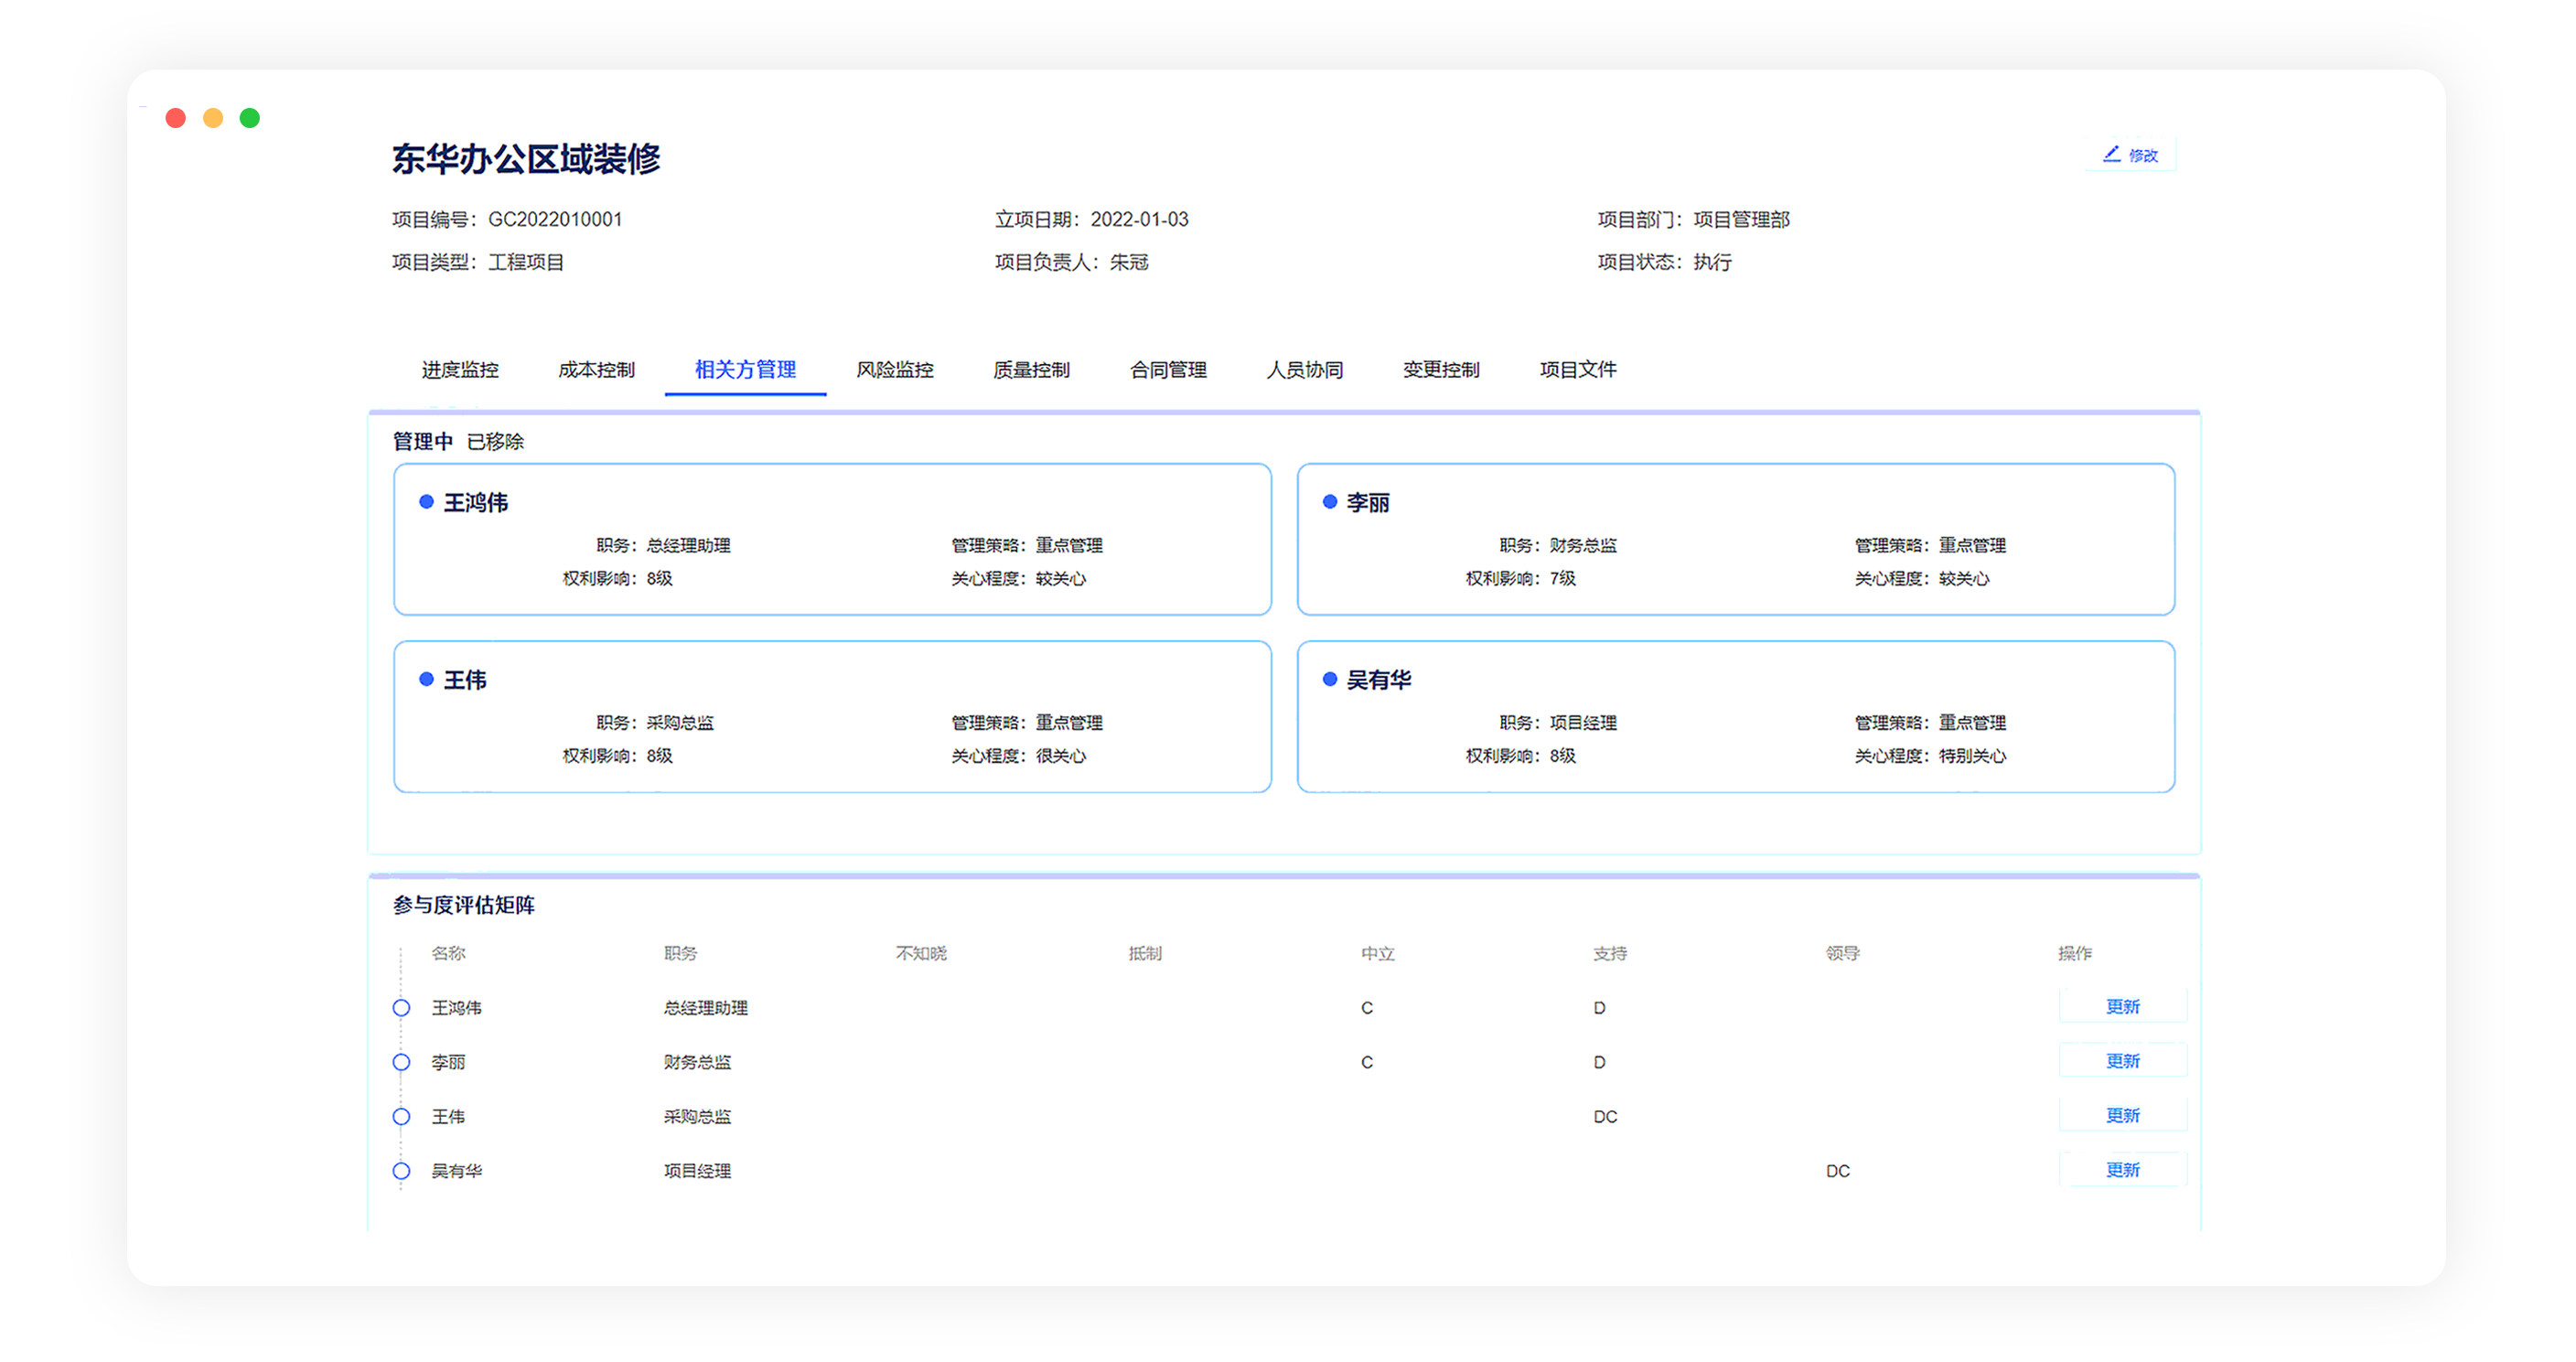The height and width of the screenshot is (1362, 2576).
Task: Switch to the 进度监控 tab
Action: click(x=460, y=370)
